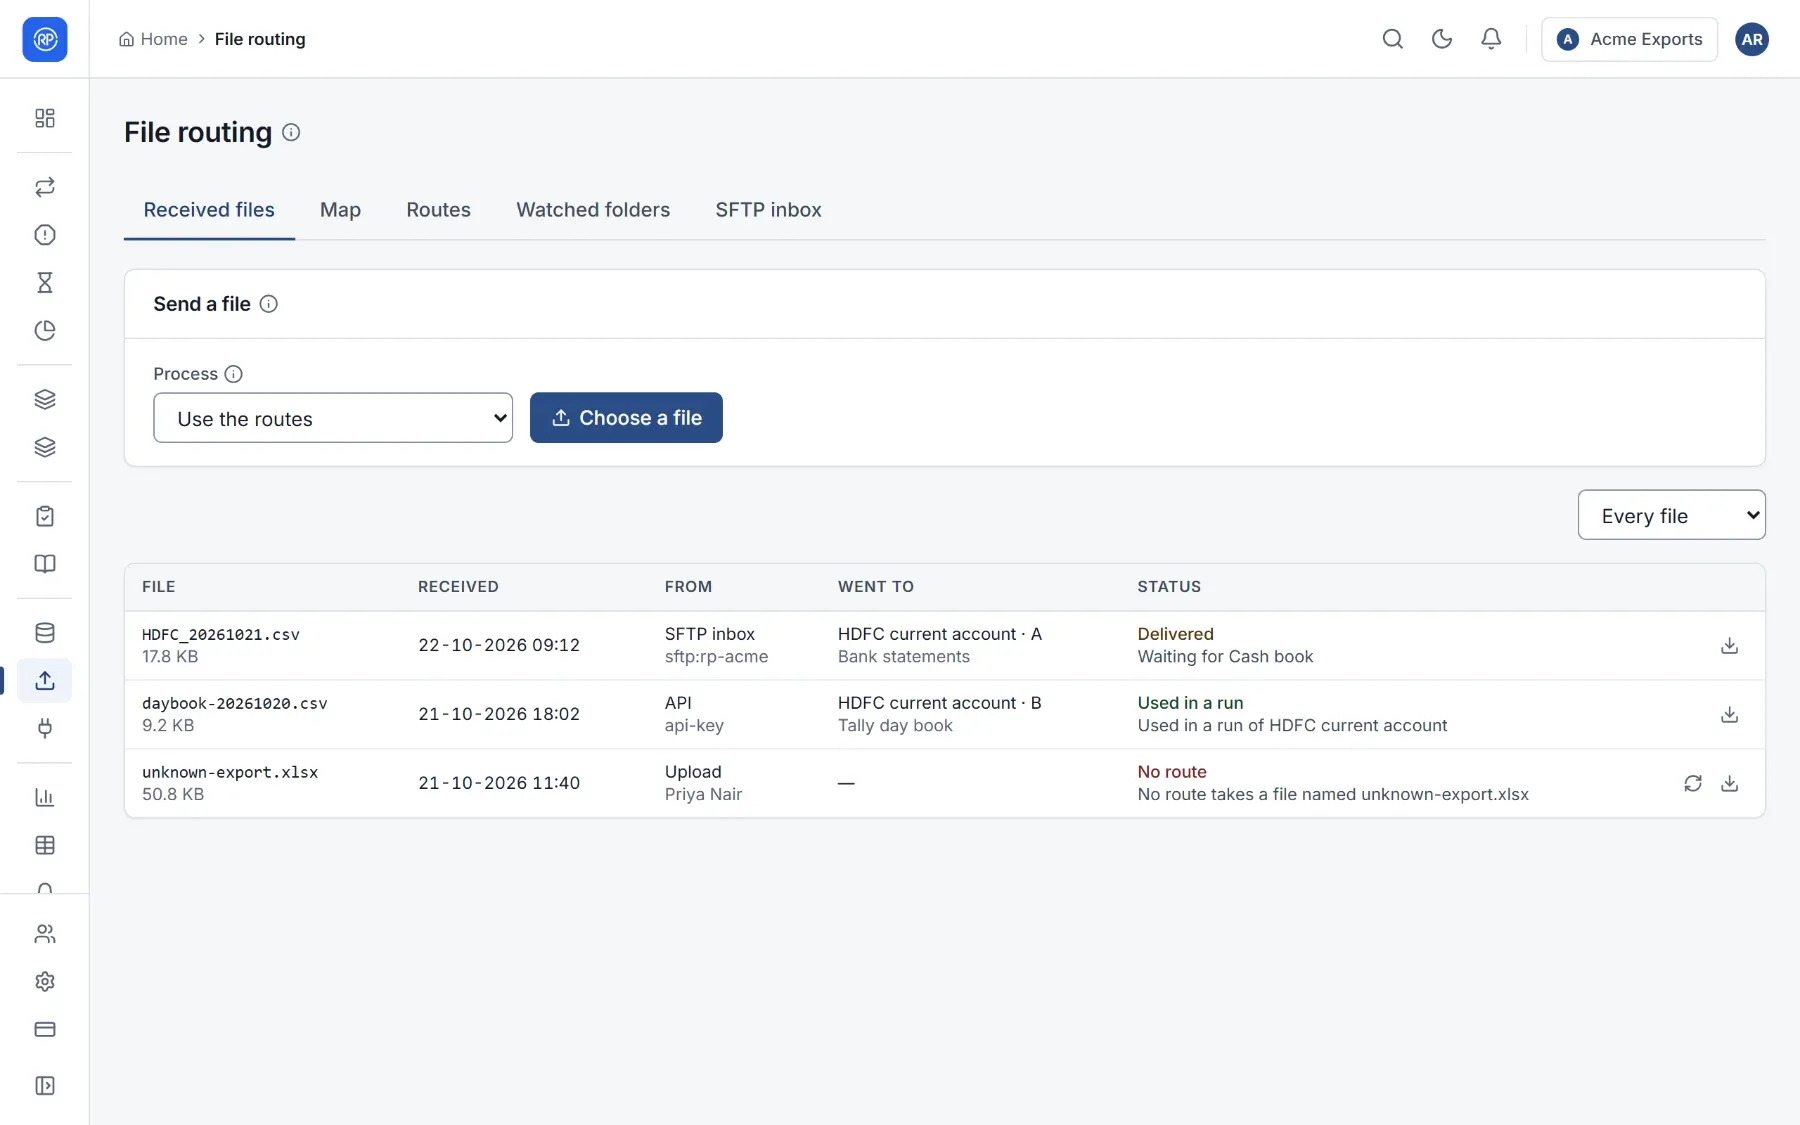Download unknown-export.xlsx file
1800x1125 pixels.
(x=1730, y=784)
